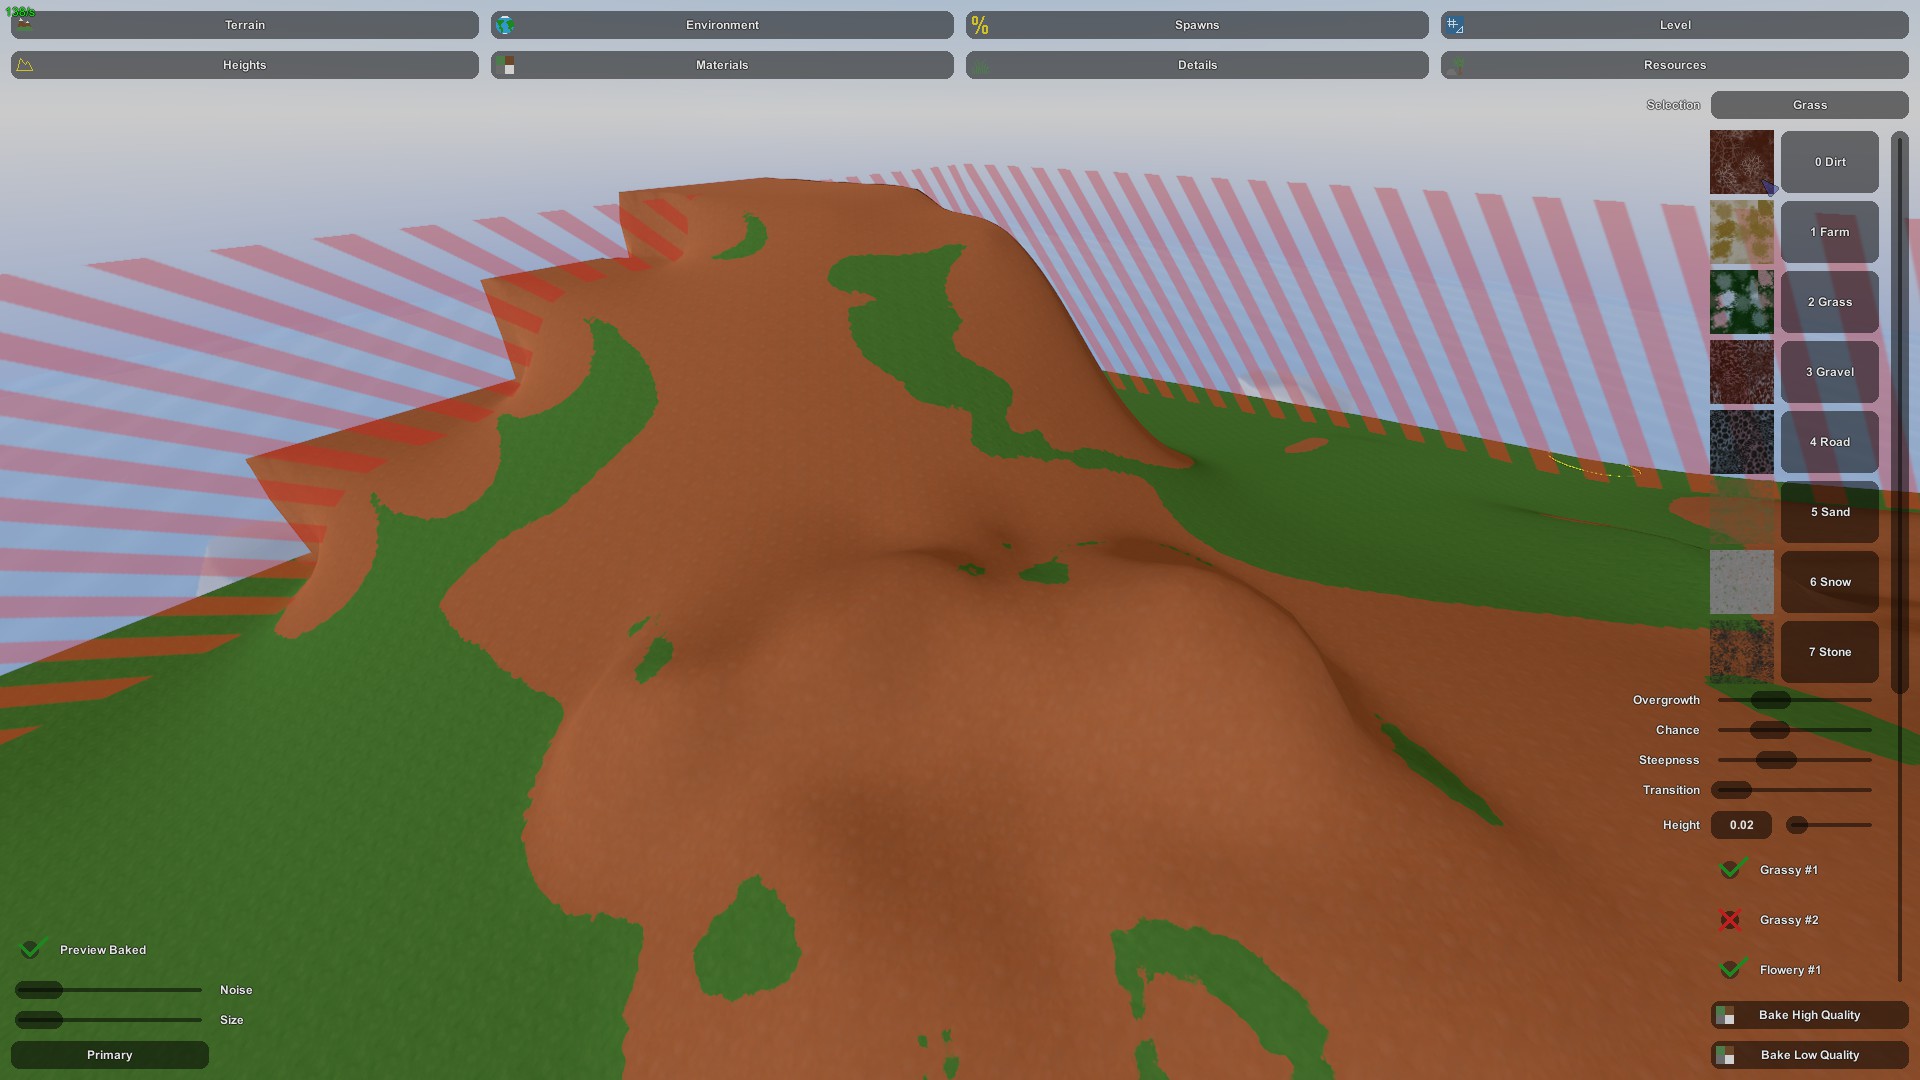Toggle the Preview Baked checkbox
The image size is (1920, 1080).
[x=32, y=949]
